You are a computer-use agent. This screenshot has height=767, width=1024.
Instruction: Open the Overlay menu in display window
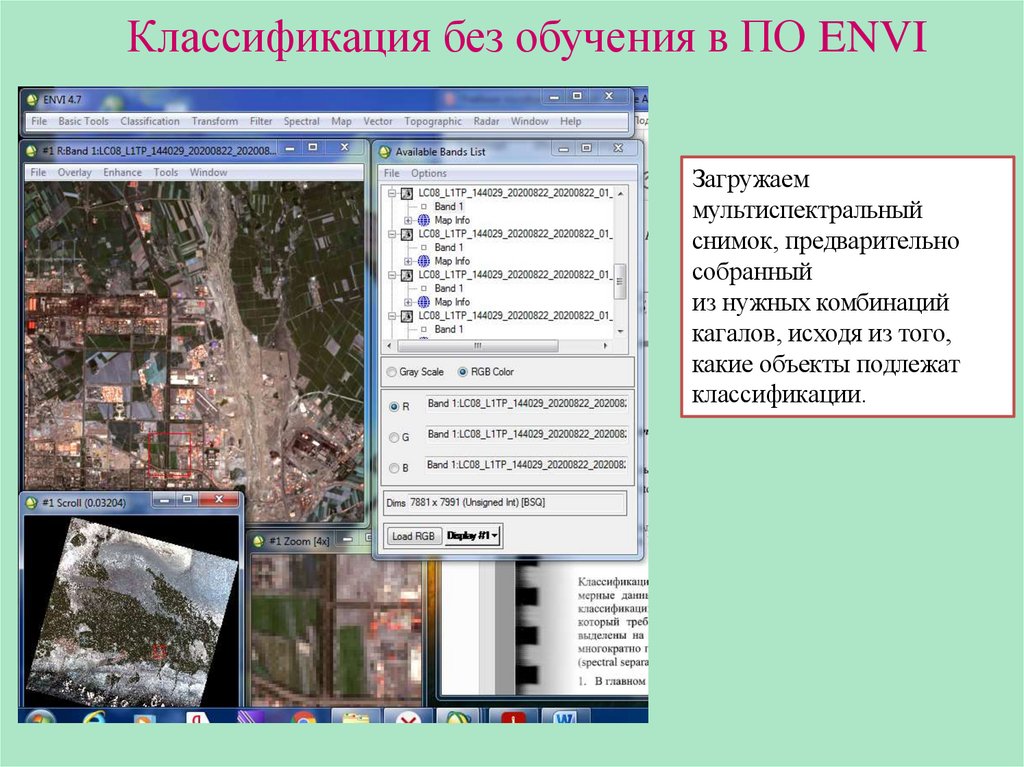pyautogui.click(x=74, y=172)
